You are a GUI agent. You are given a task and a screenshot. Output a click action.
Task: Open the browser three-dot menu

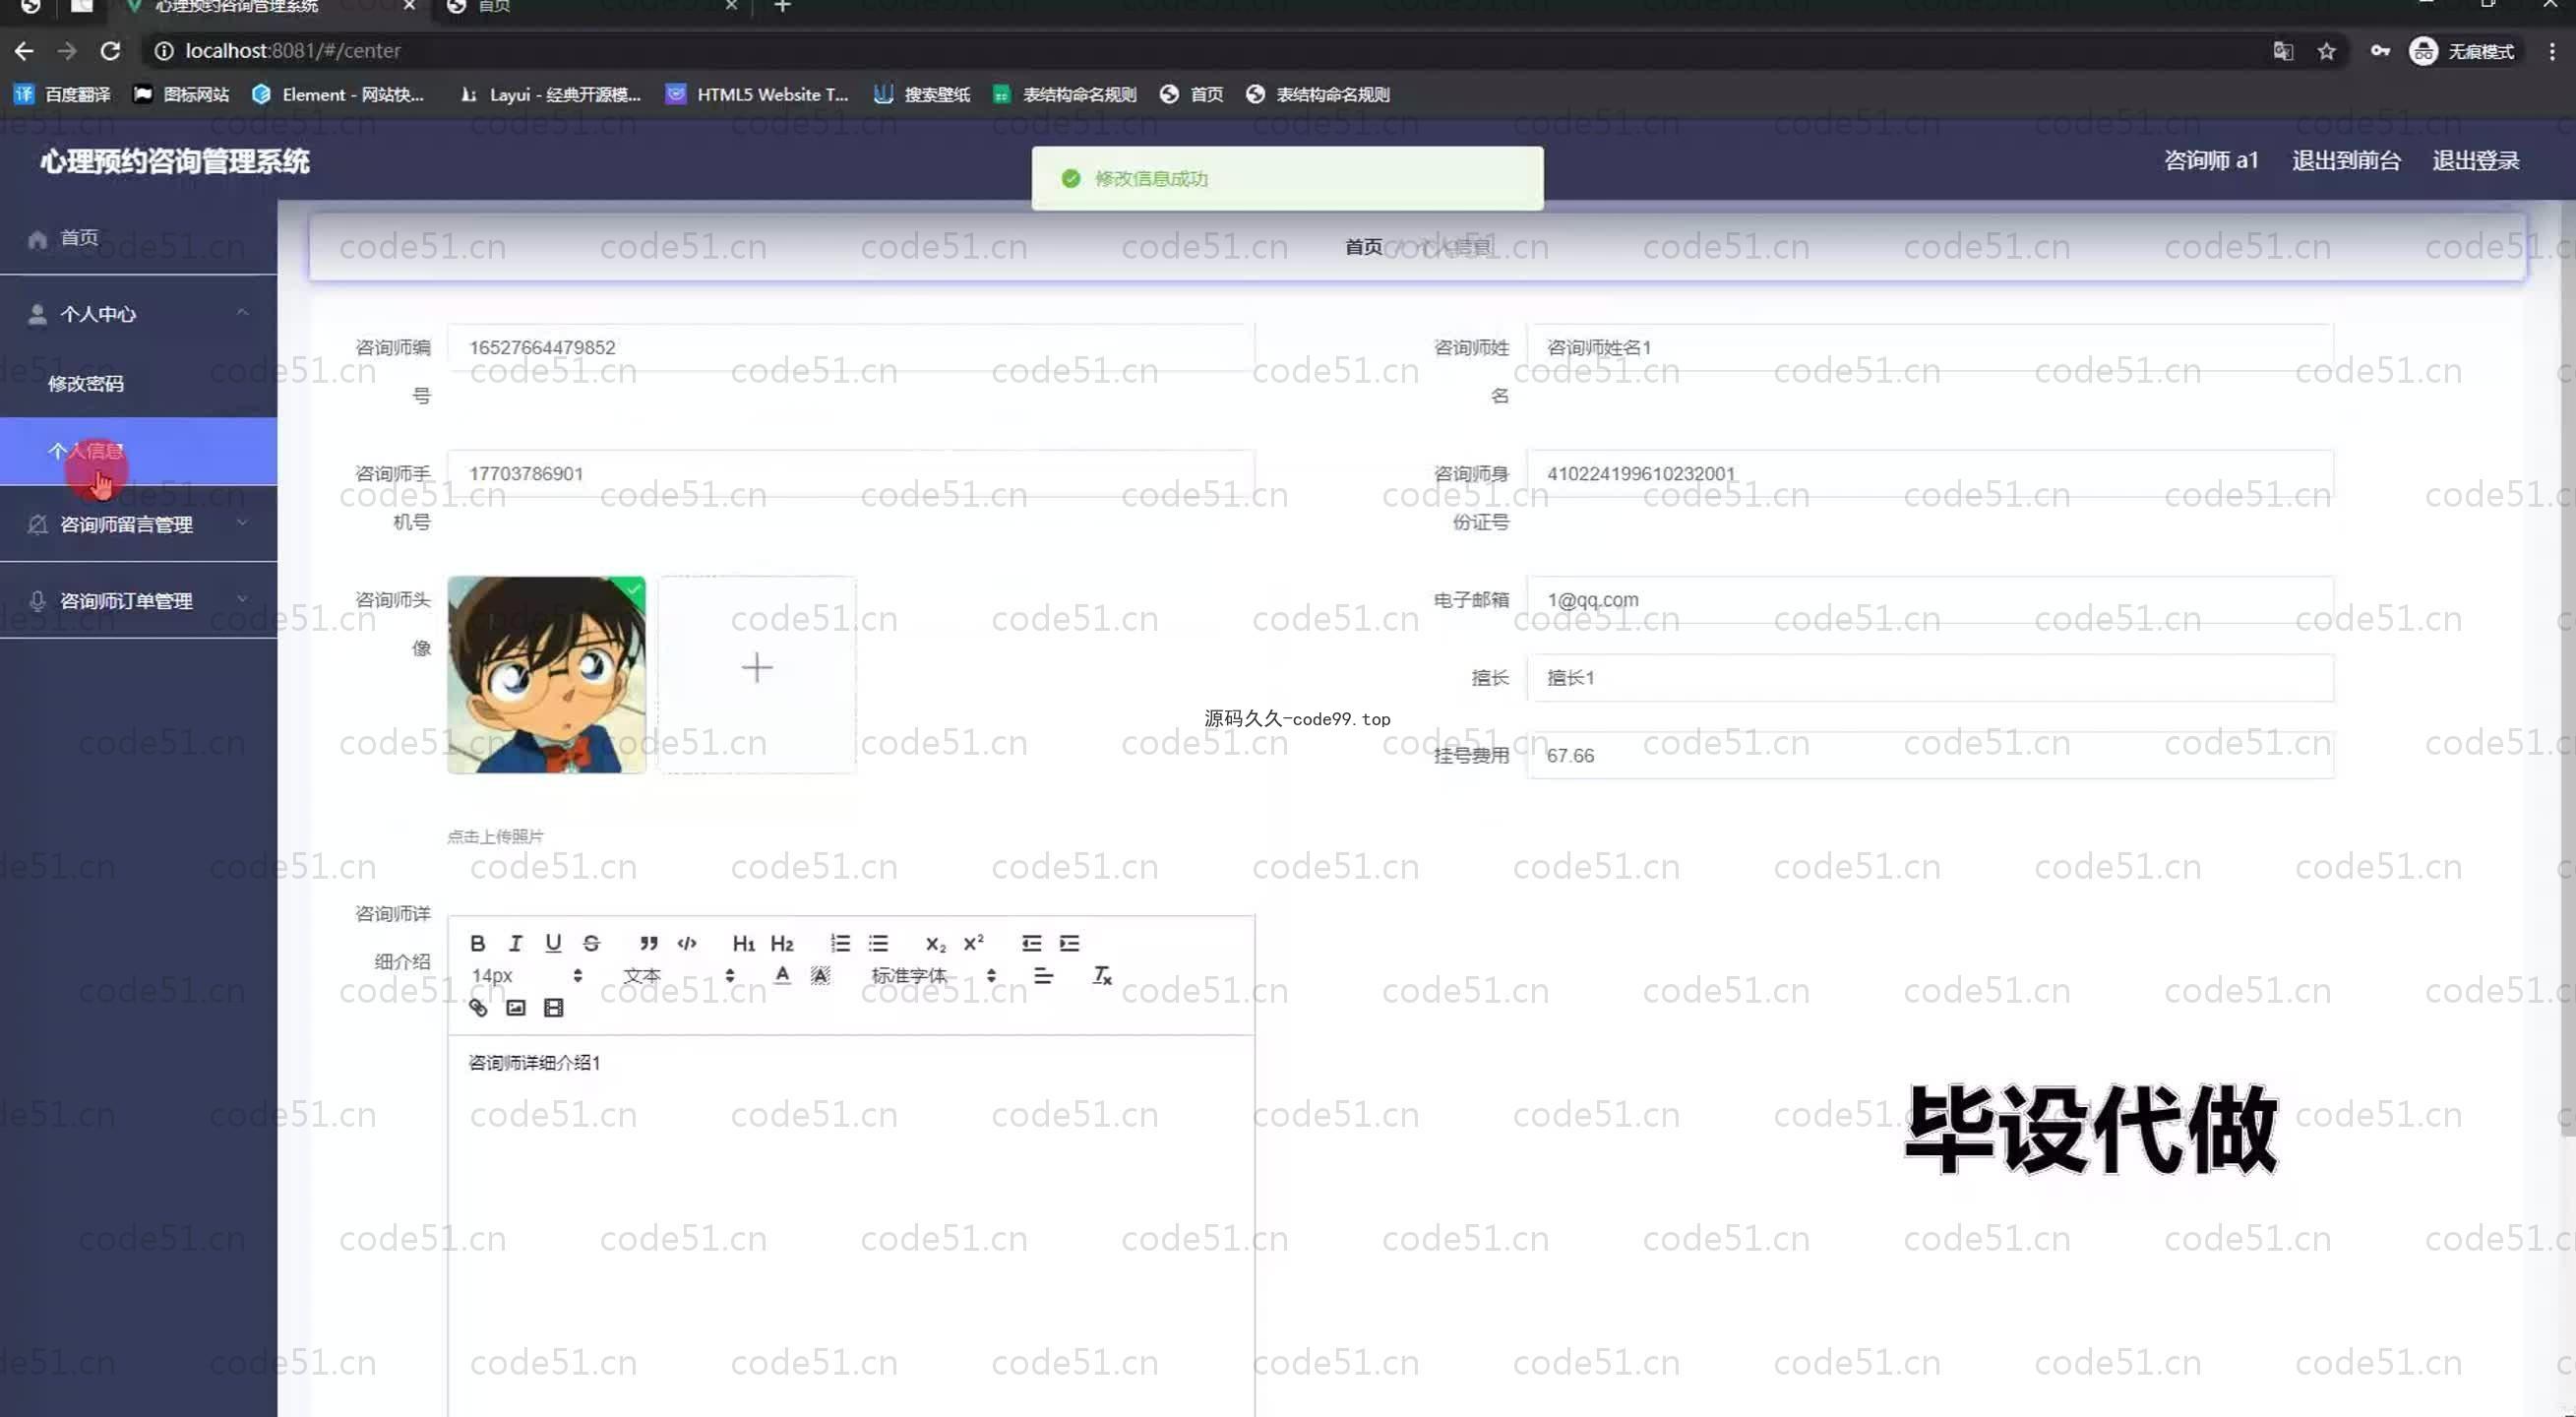(x=2552, y=51)
